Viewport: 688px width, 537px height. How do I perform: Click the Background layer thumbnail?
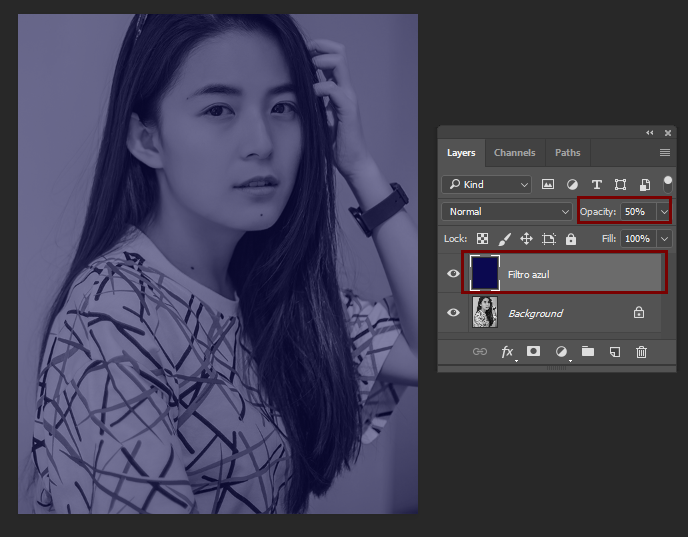coord(485,312)
